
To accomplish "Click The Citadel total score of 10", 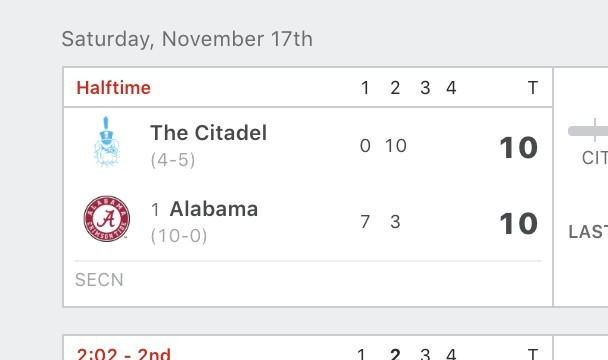I will [518, 147].
